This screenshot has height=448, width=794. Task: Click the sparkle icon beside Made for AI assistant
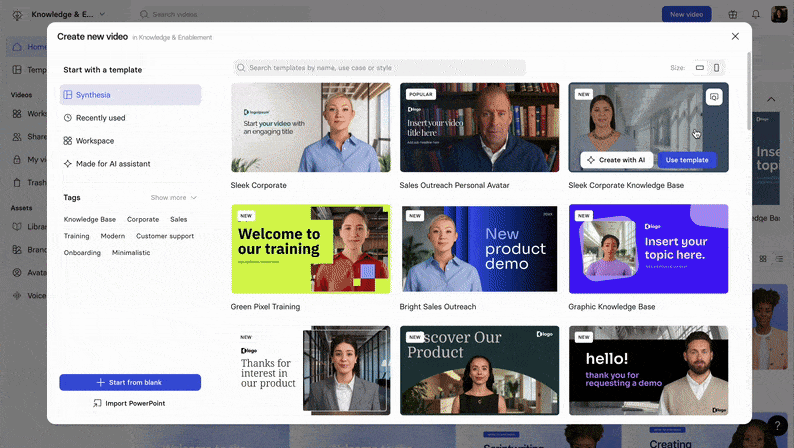(x=67, y=164)
